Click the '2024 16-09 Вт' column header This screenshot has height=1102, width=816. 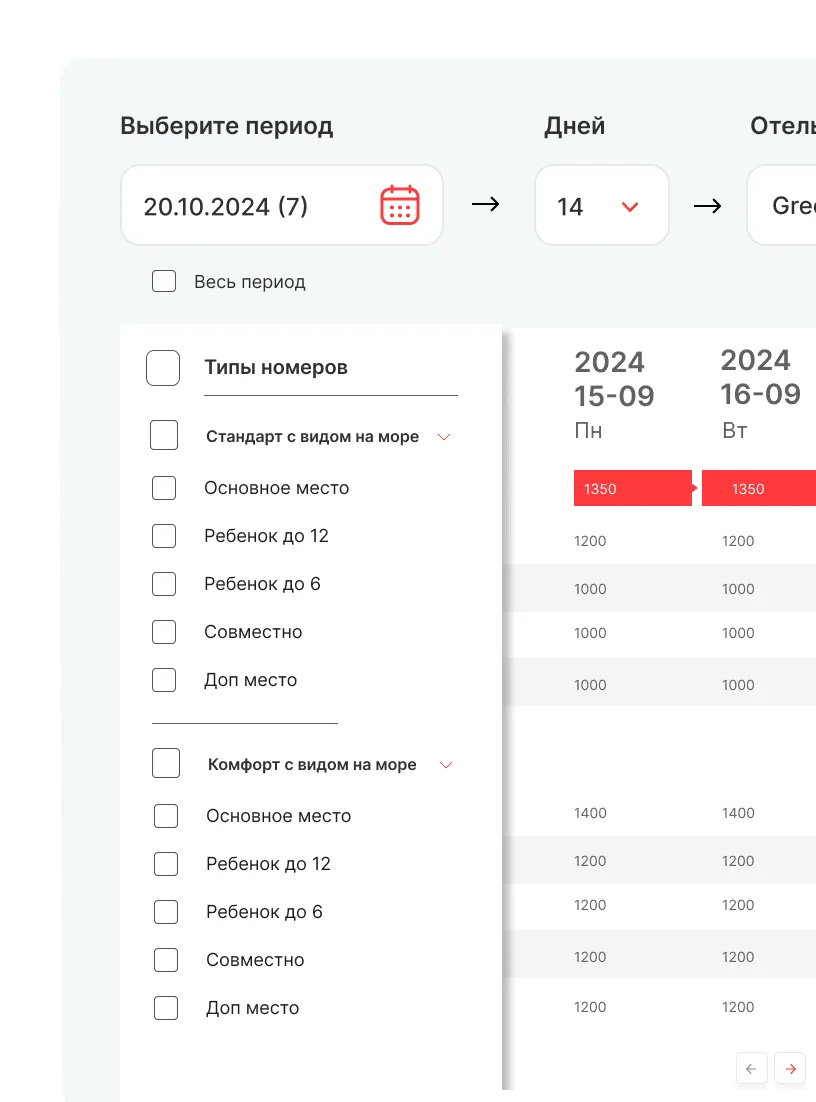760,394
